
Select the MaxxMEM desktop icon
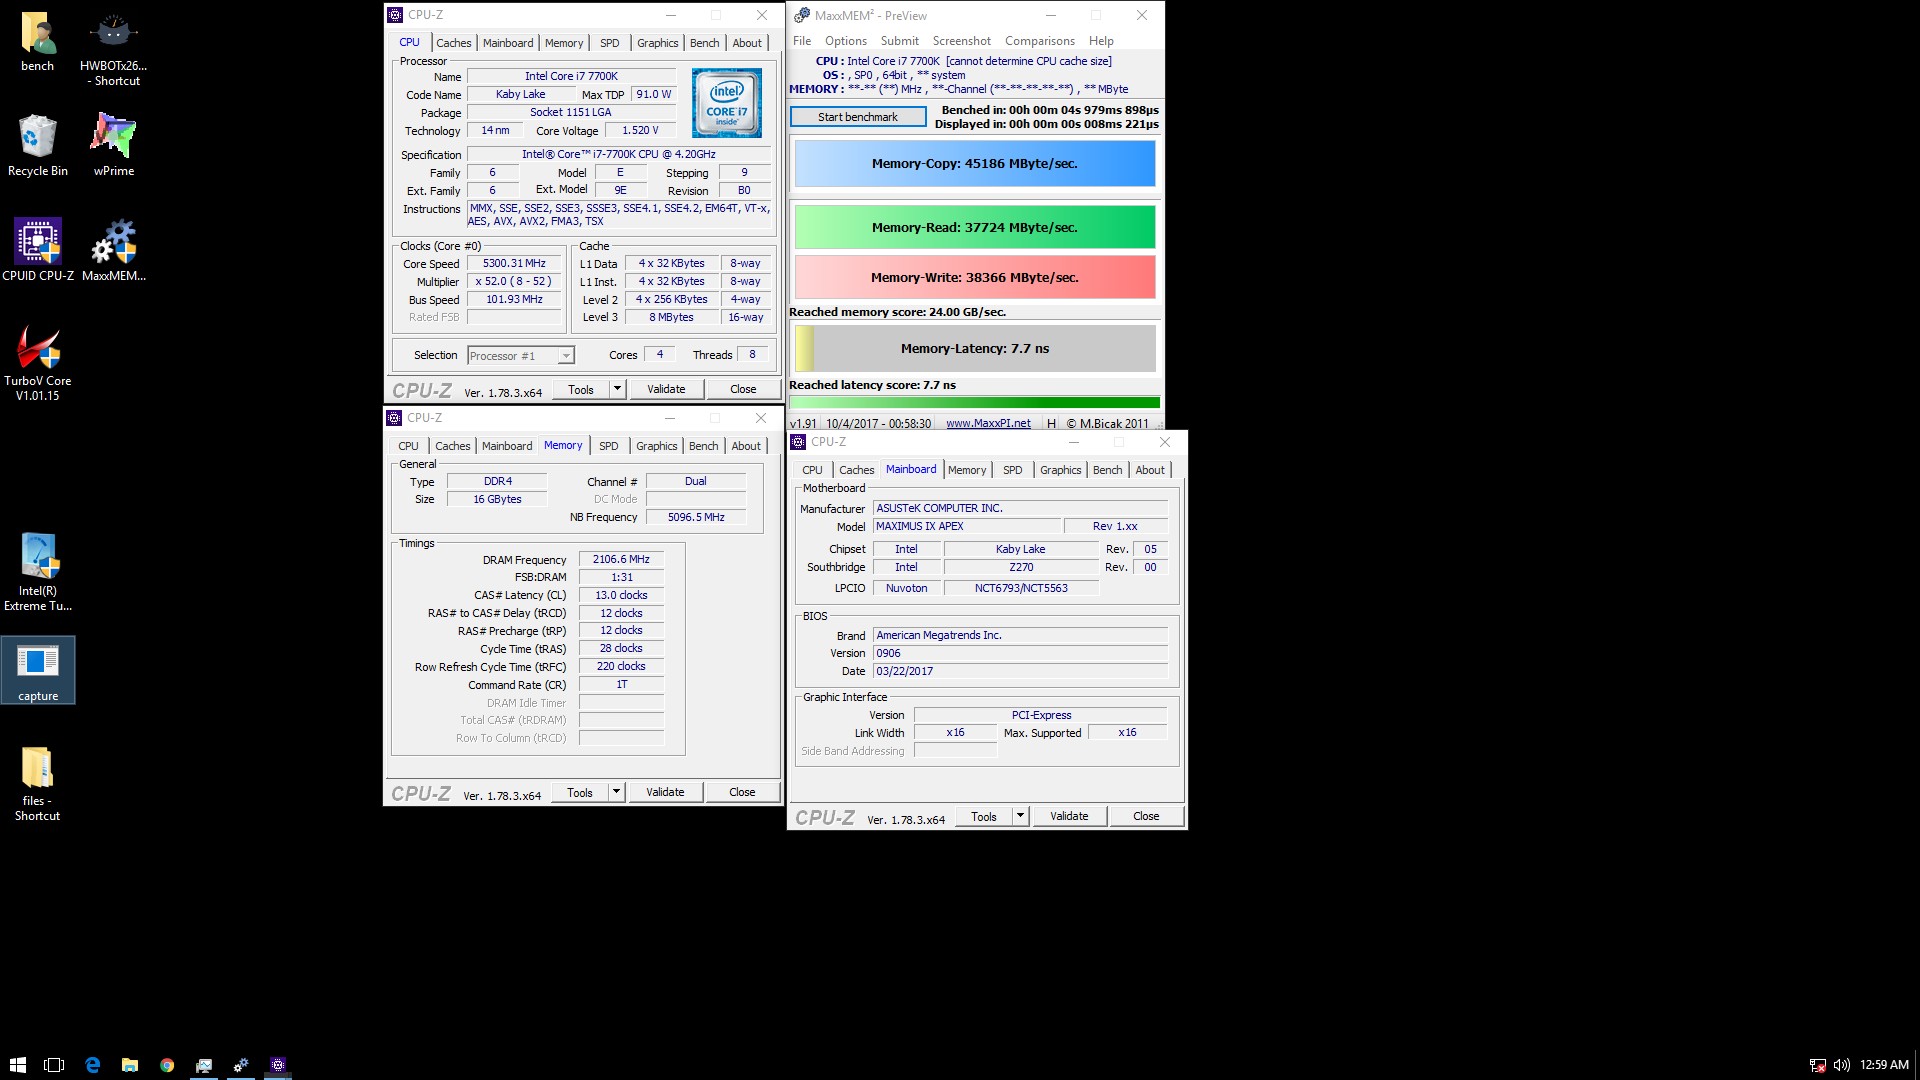point(114,250)
